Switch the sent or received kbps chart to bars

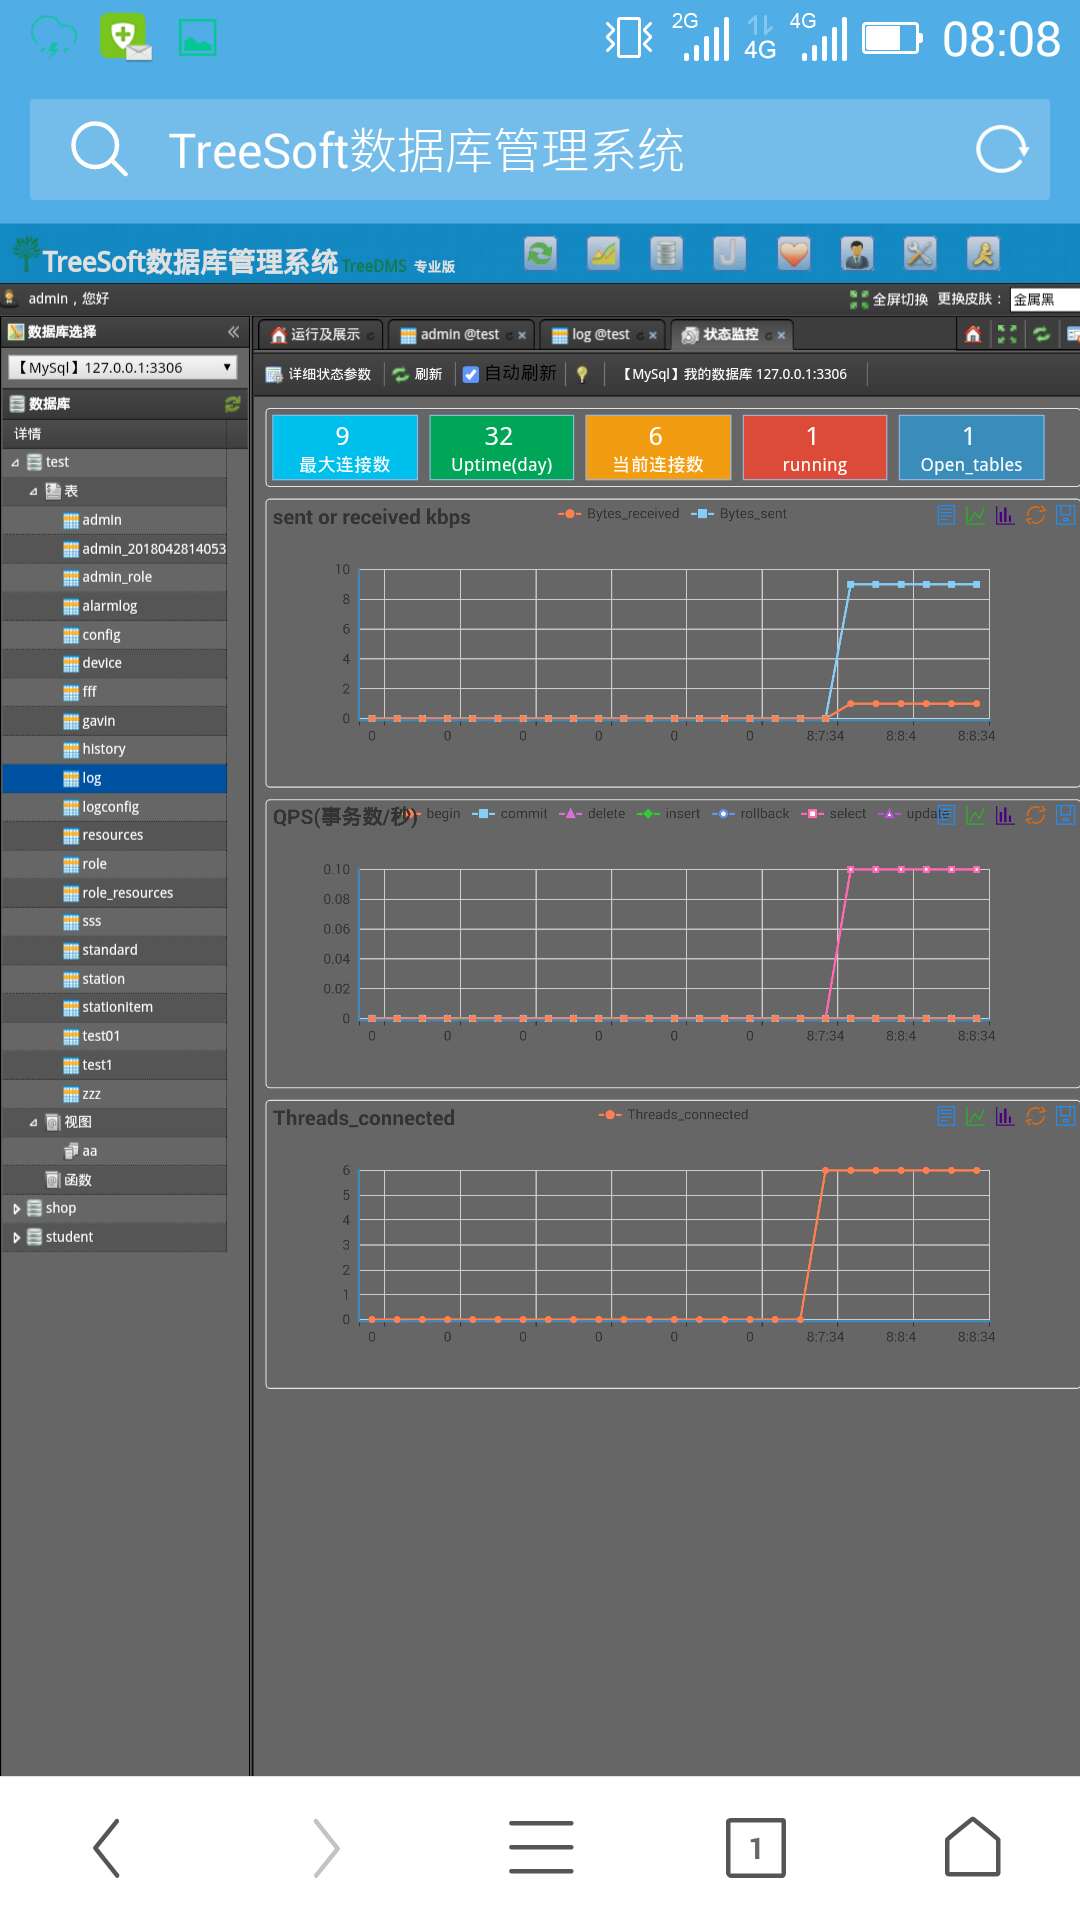point(1005,515)
